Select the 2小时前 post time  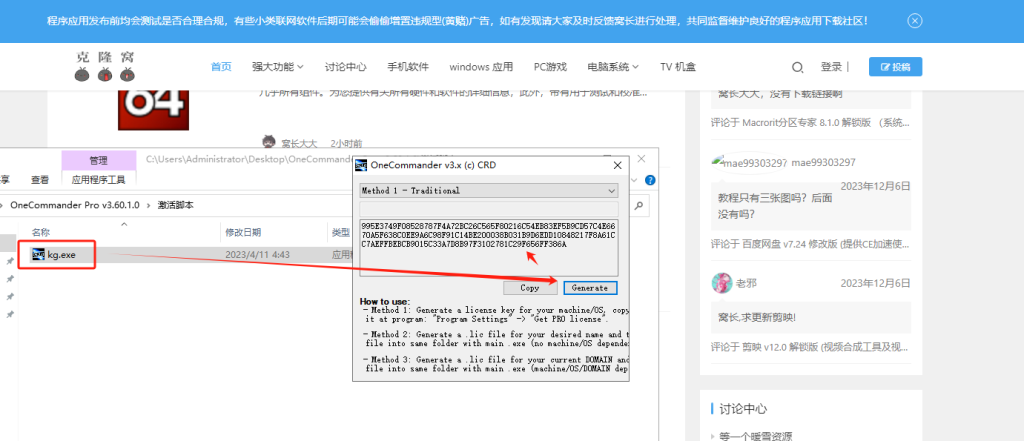click(x=347, y=143)
